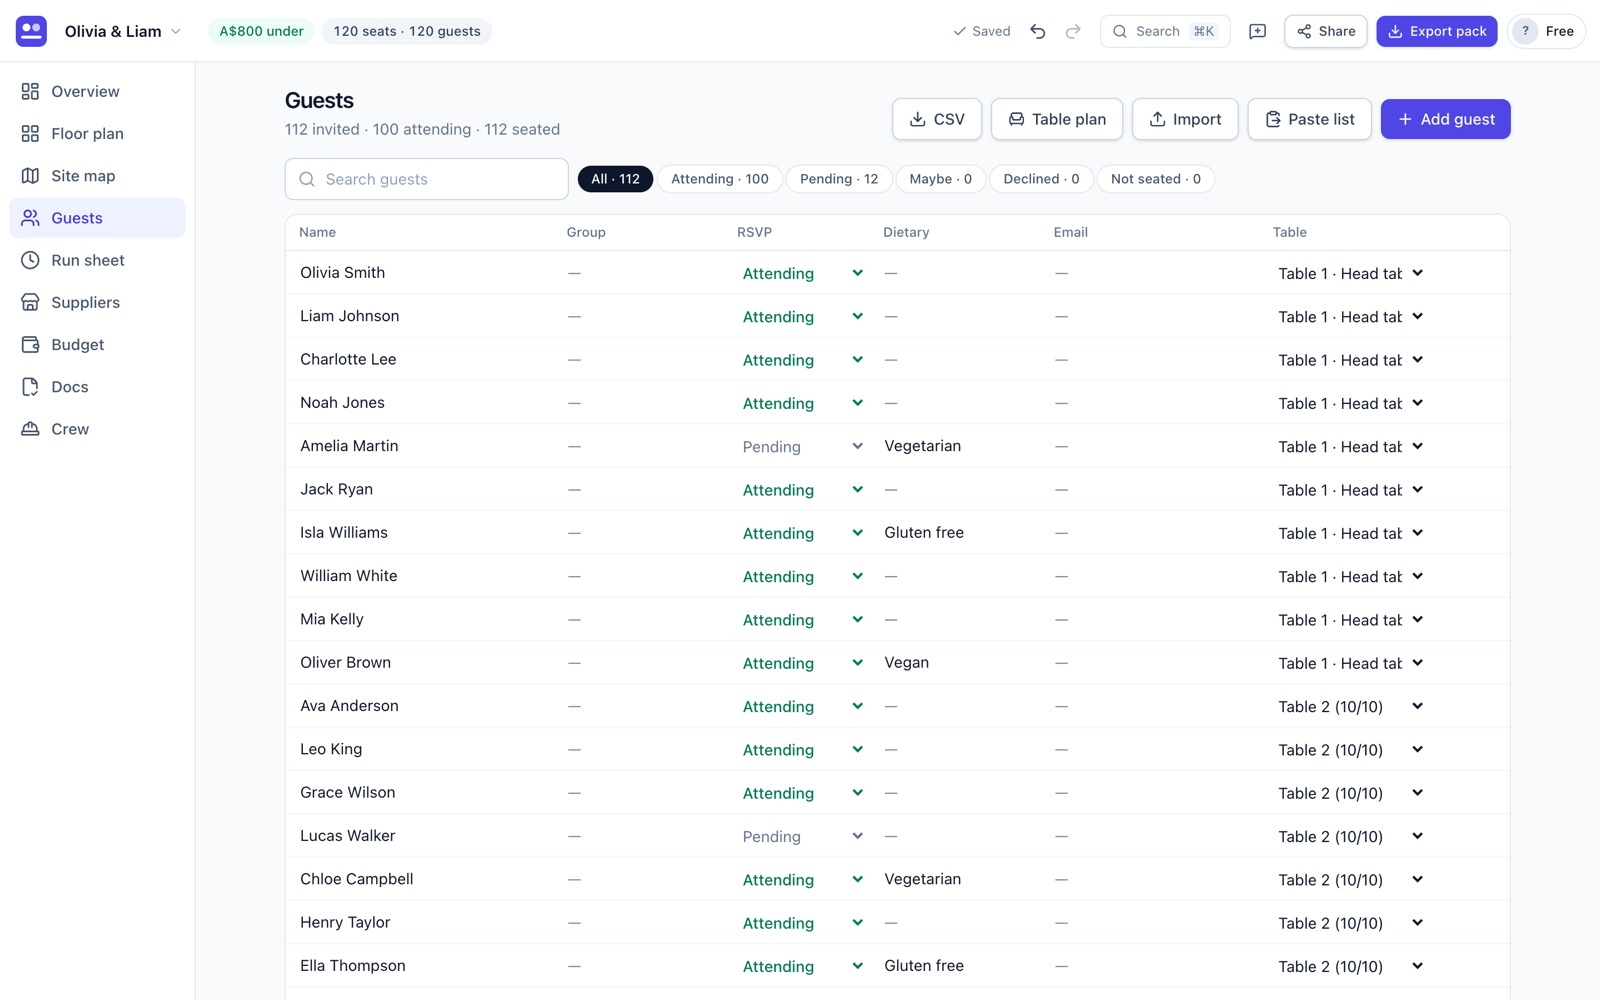1600x1000 pixels.
Task: Click the Name column header
Action: [x=318, y=232]
